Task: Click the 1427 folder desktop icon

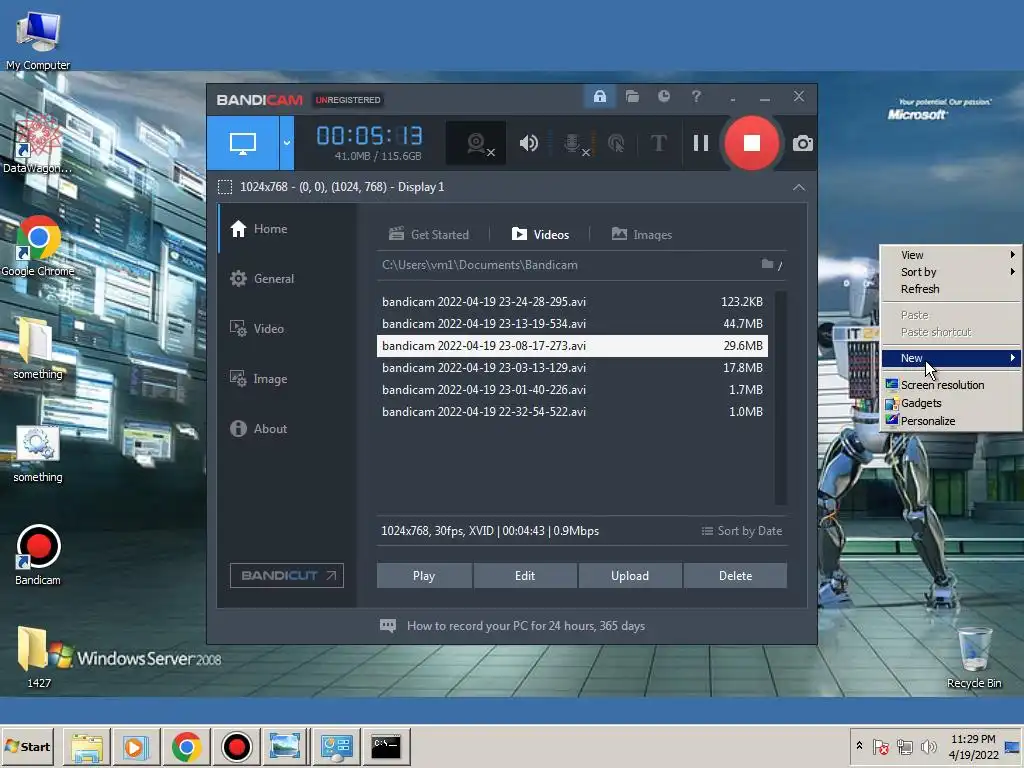Action: [x=38, y=657]
